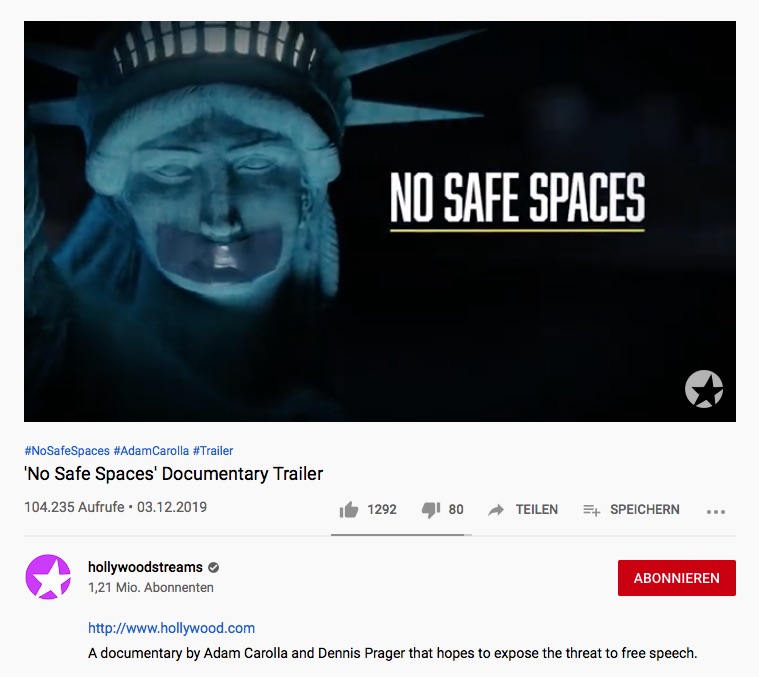This screenshot has height=677, width=759.
Task: Click the dislike count 80
Action: pyautogui.click(x=456, y=510)
